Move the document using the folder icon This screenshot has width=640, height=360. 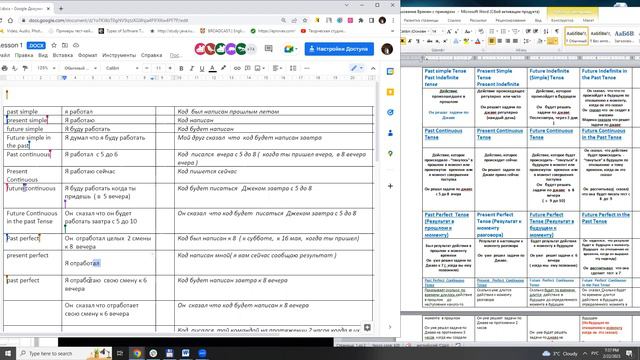pos(65,45)
